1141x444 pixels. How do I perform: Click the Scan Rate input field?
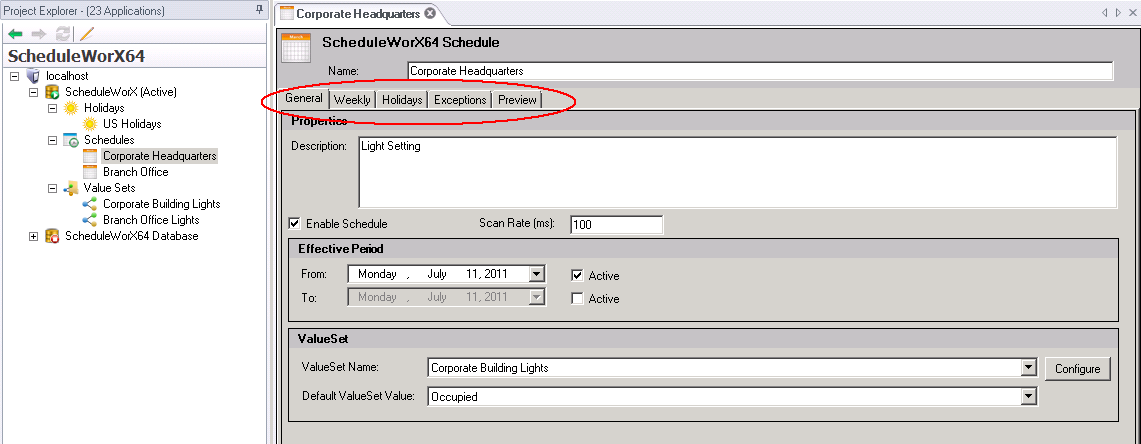[616, 224]
